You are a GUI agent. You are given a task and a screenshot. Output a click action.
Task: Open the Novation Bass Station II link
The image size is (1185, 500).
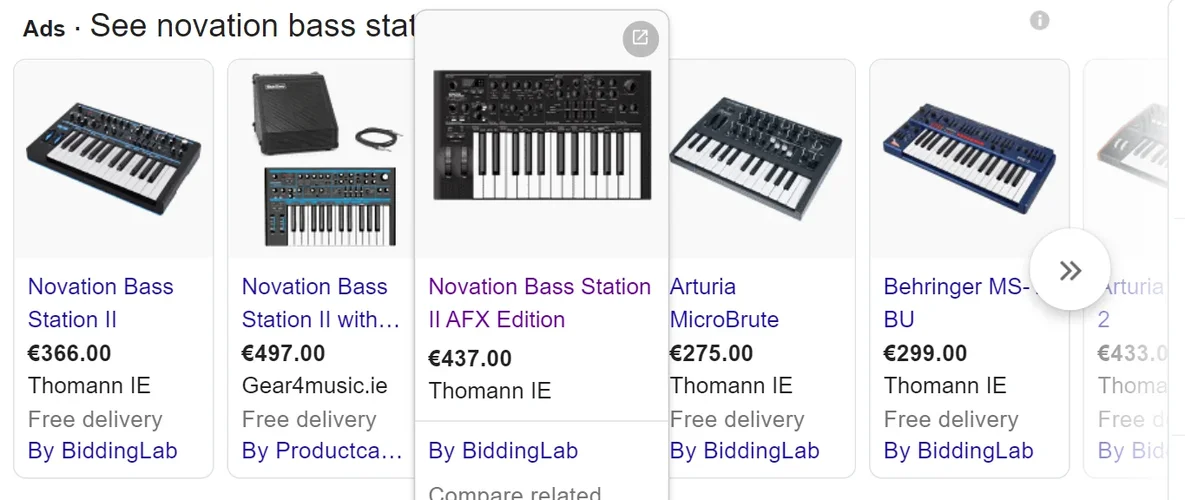[100, 303]
